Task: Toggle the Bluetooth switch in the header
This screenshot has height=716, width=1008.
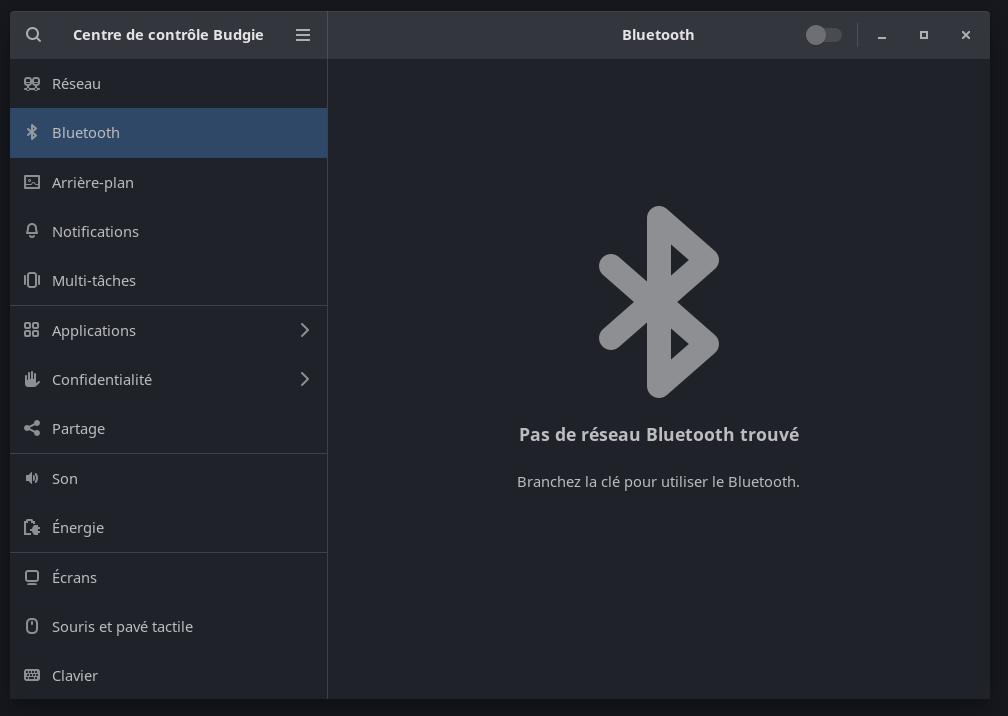Action: pyautogui.click(x=824, y=35)
